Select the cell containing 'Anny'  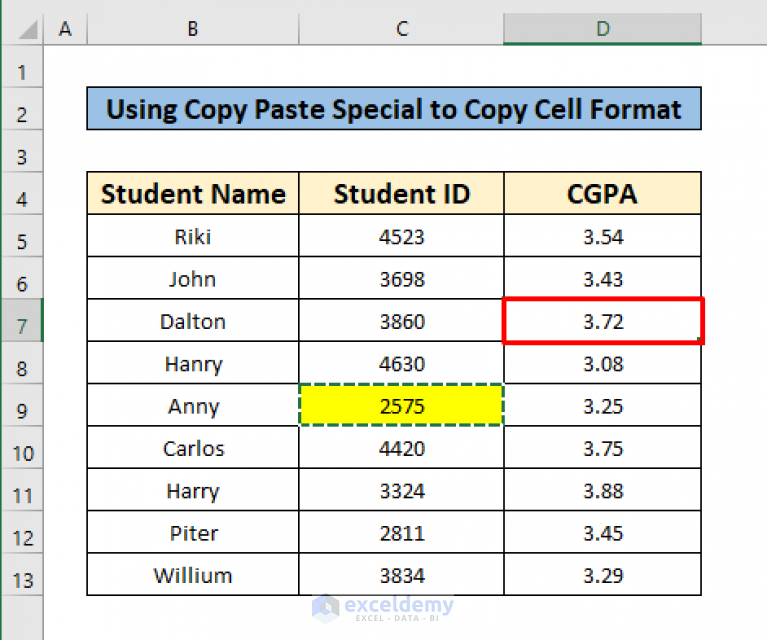click(193, 405)
